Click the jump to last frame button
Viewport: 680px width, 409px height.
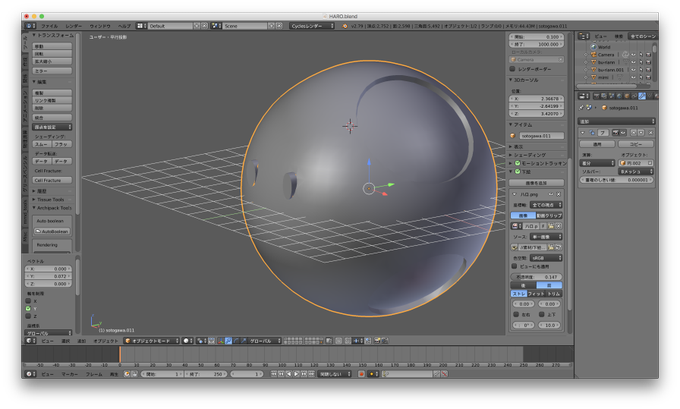click(311, 374)
